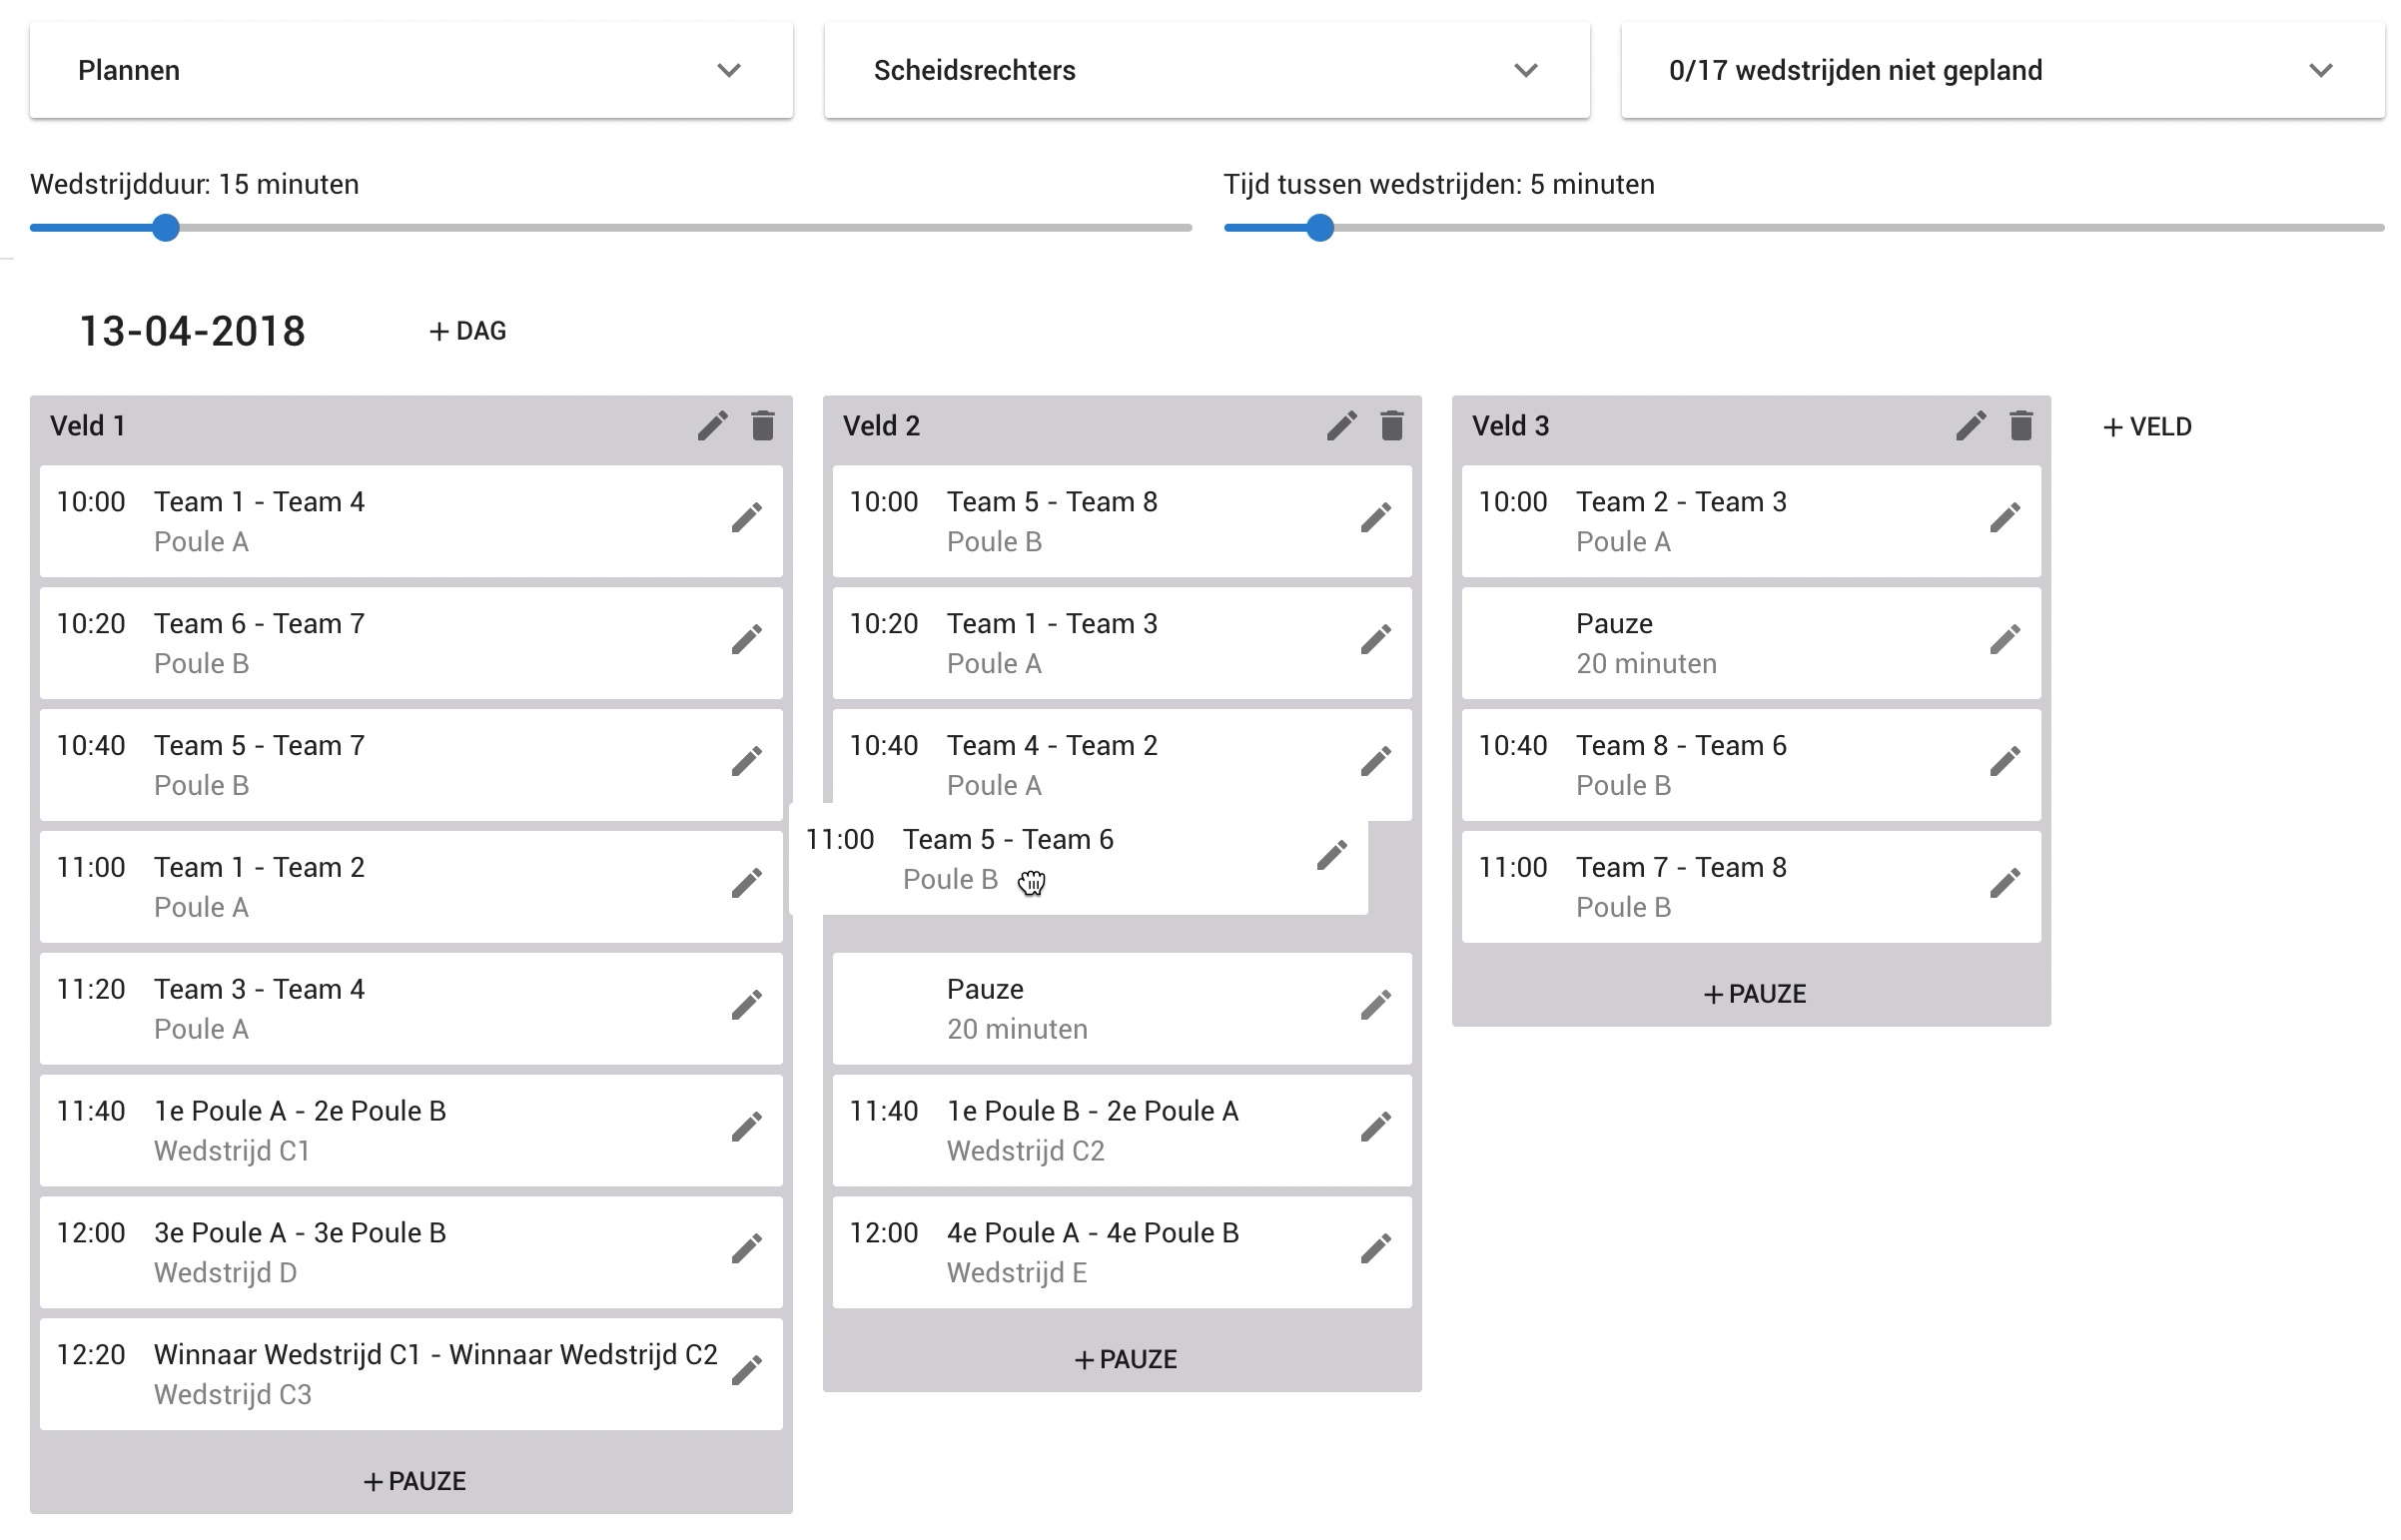Expand the Plannen panel
2401x1540 pixels.
tap(411, 71)
